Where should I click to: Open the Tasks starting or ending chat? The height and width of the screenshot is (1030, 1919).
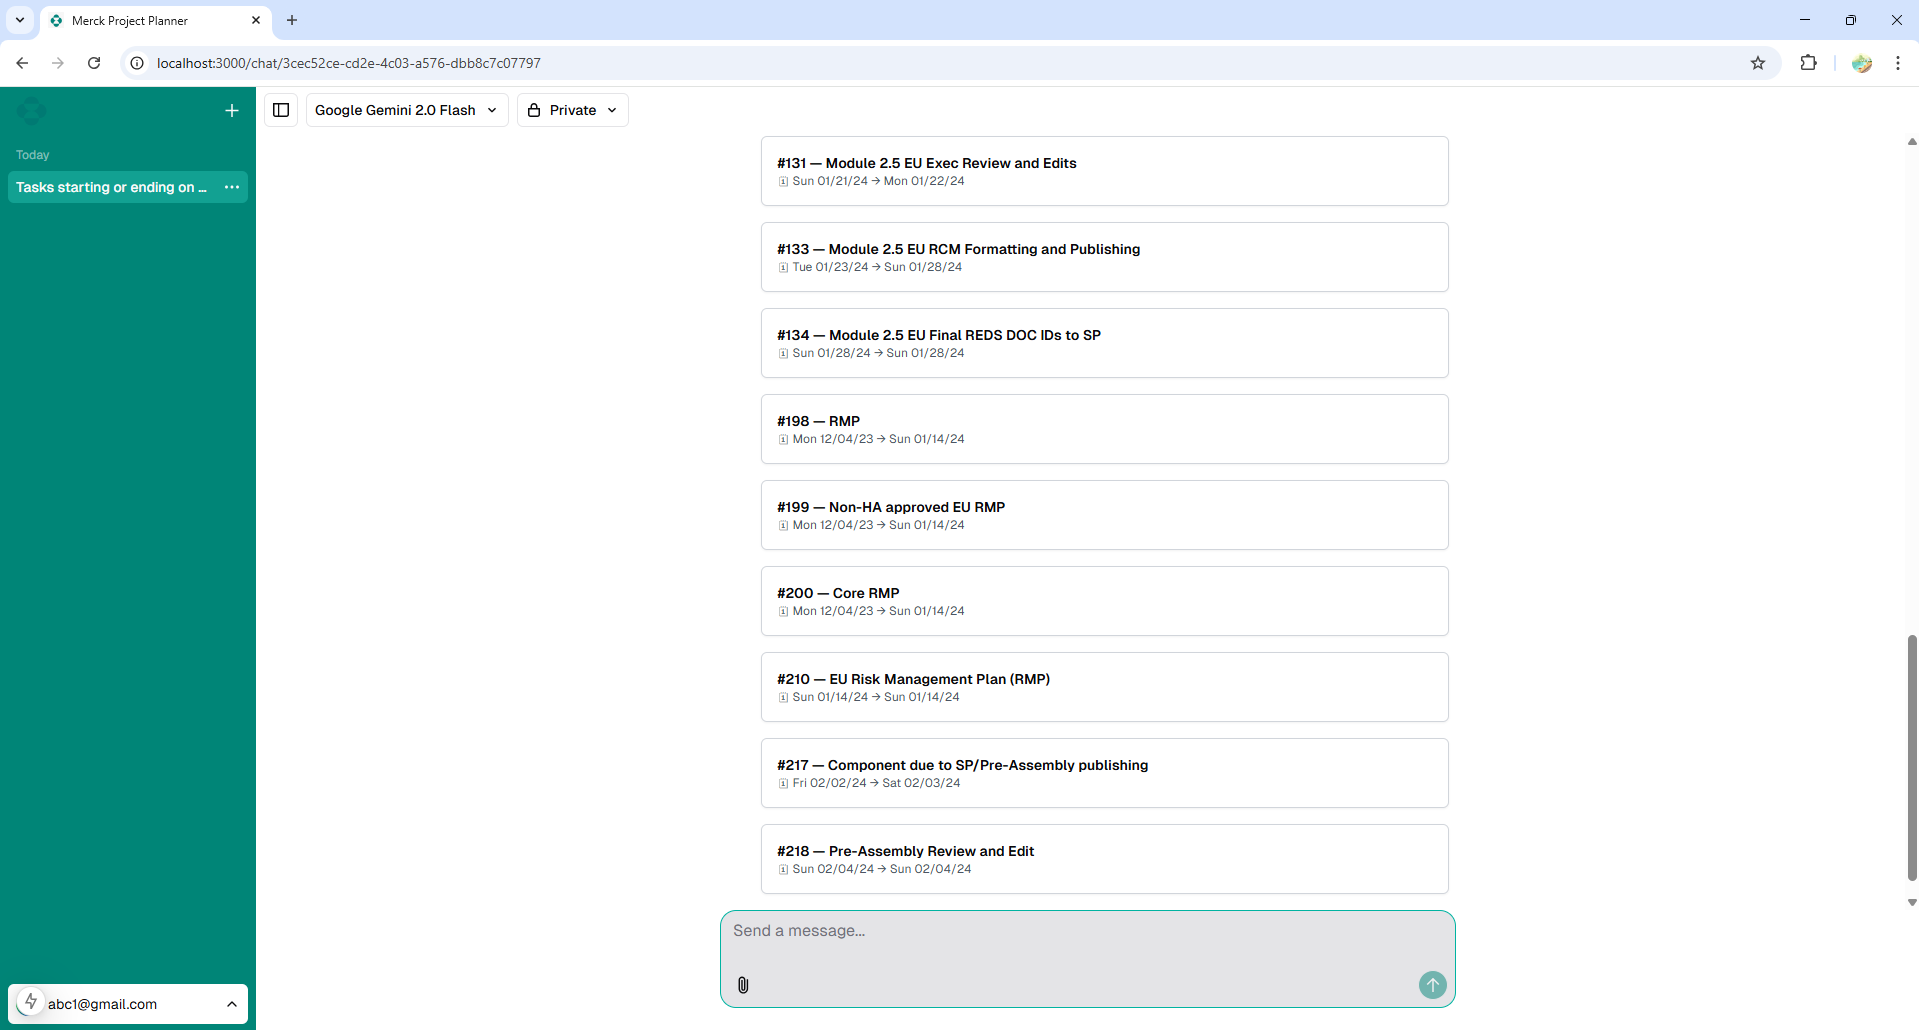111,187
